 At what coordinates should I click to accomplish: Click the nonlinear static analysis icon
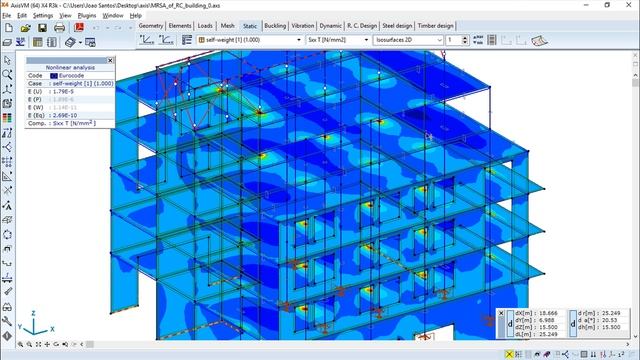click(x=166, y=40)
